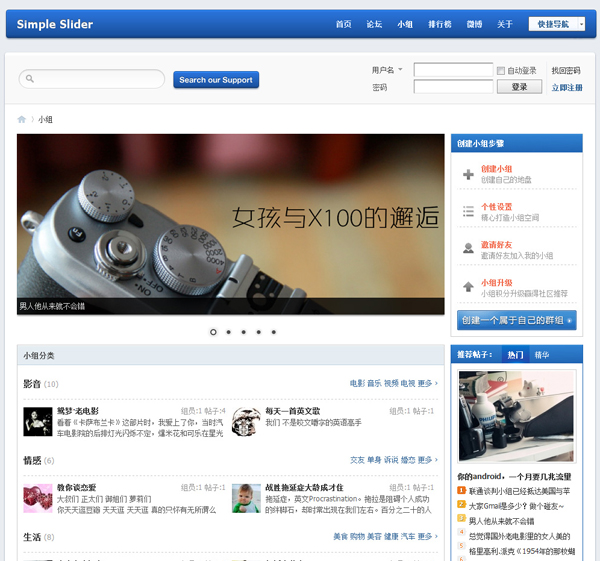The width and height of the screenshot is (600, 561).
Task: Click the Simple Slider logo
Action: pyautogui.click(x=55, y=24)
